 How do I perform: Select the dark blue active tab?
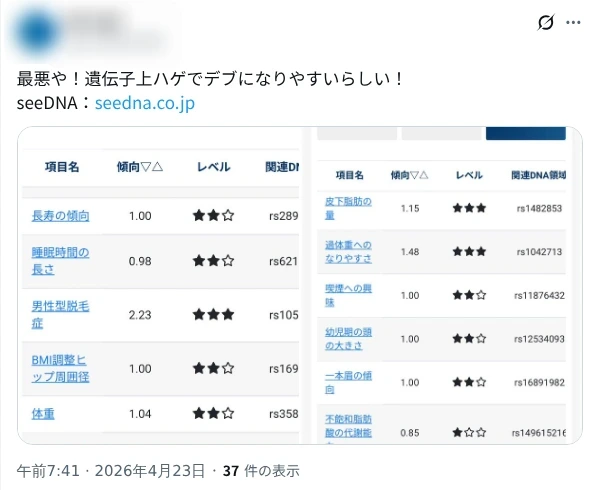pos(526,133)
